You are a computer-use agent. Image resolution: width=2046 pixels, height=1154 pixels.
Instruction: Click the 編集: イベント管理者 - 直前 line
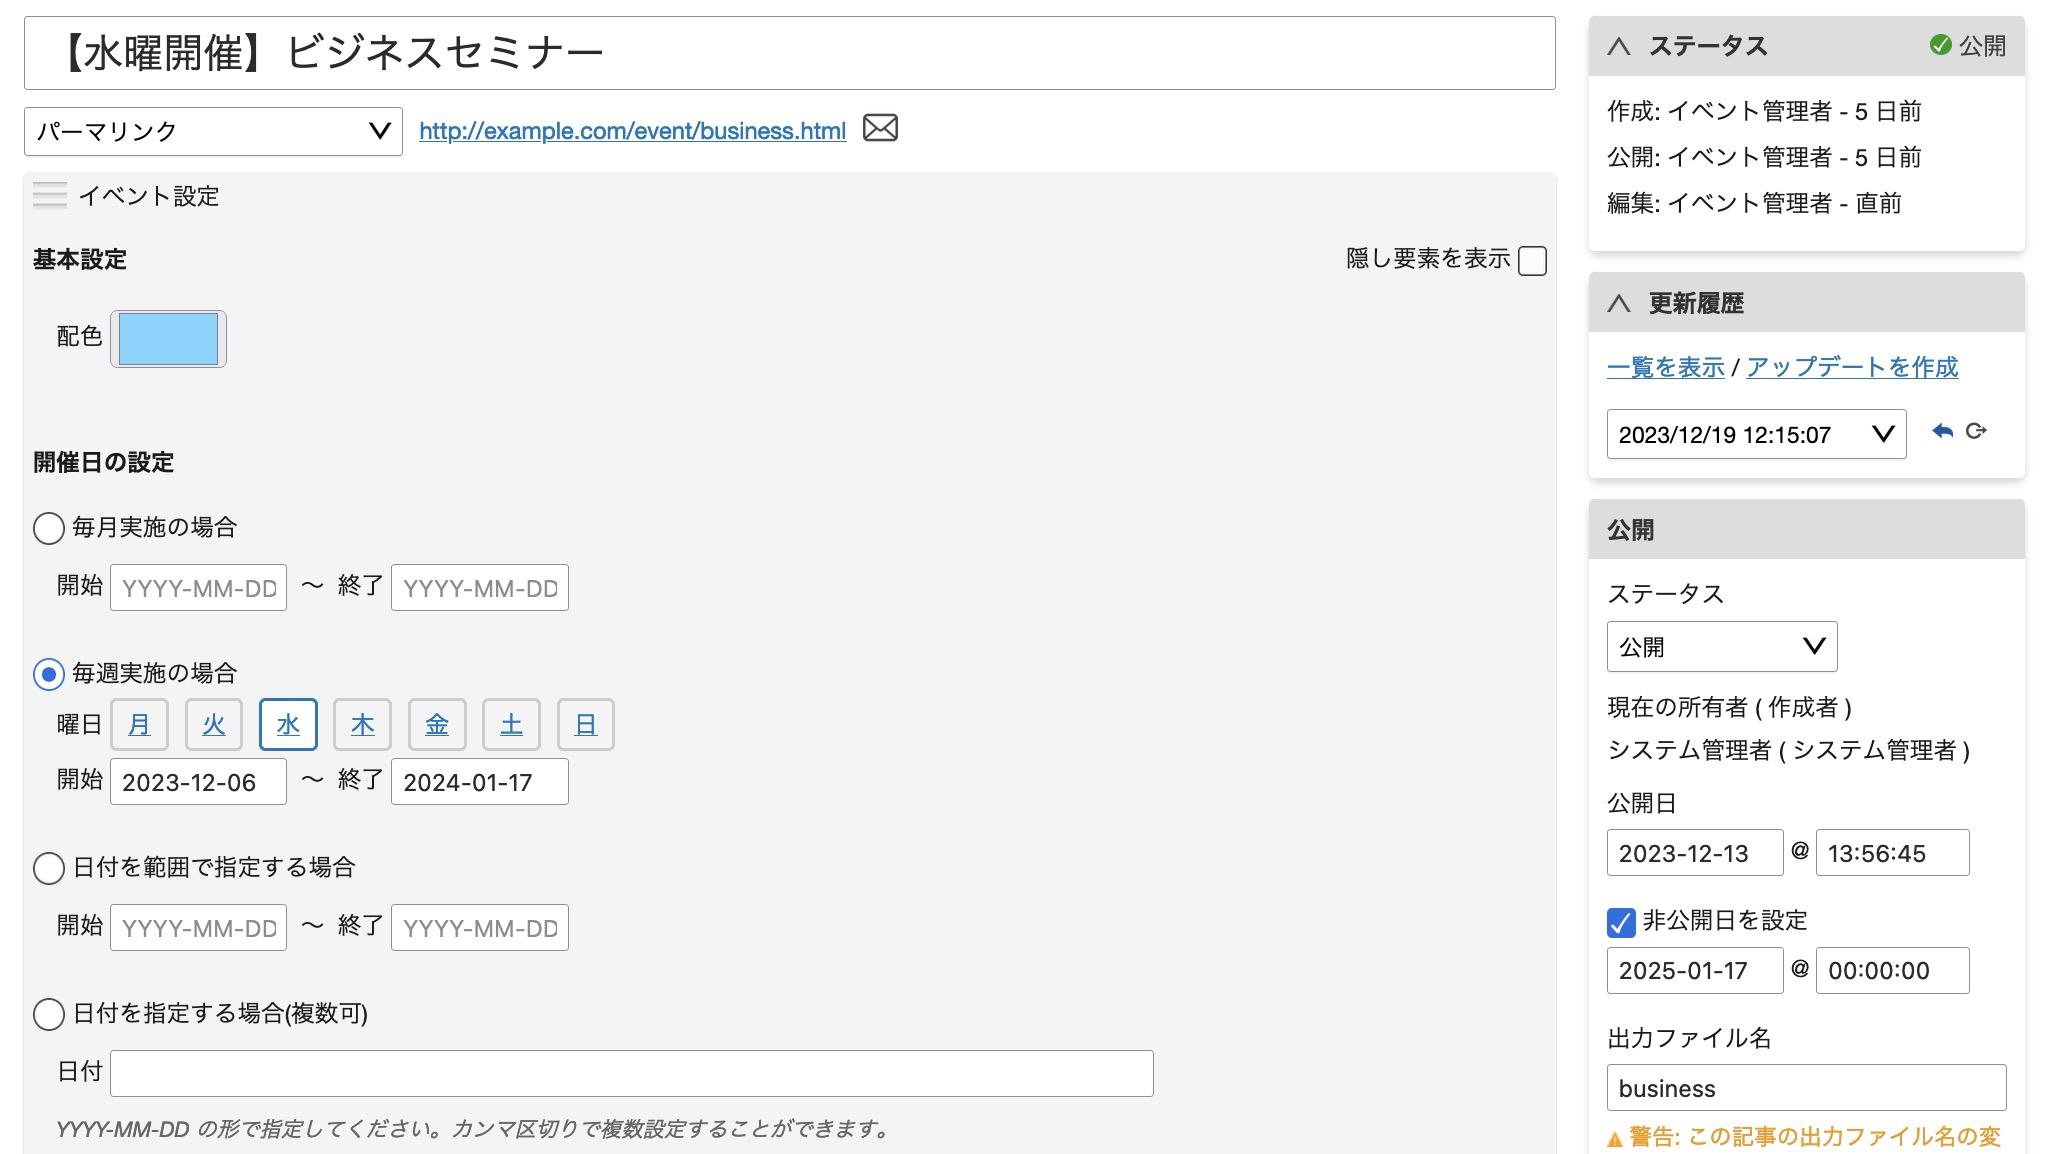coord(1754,203)
